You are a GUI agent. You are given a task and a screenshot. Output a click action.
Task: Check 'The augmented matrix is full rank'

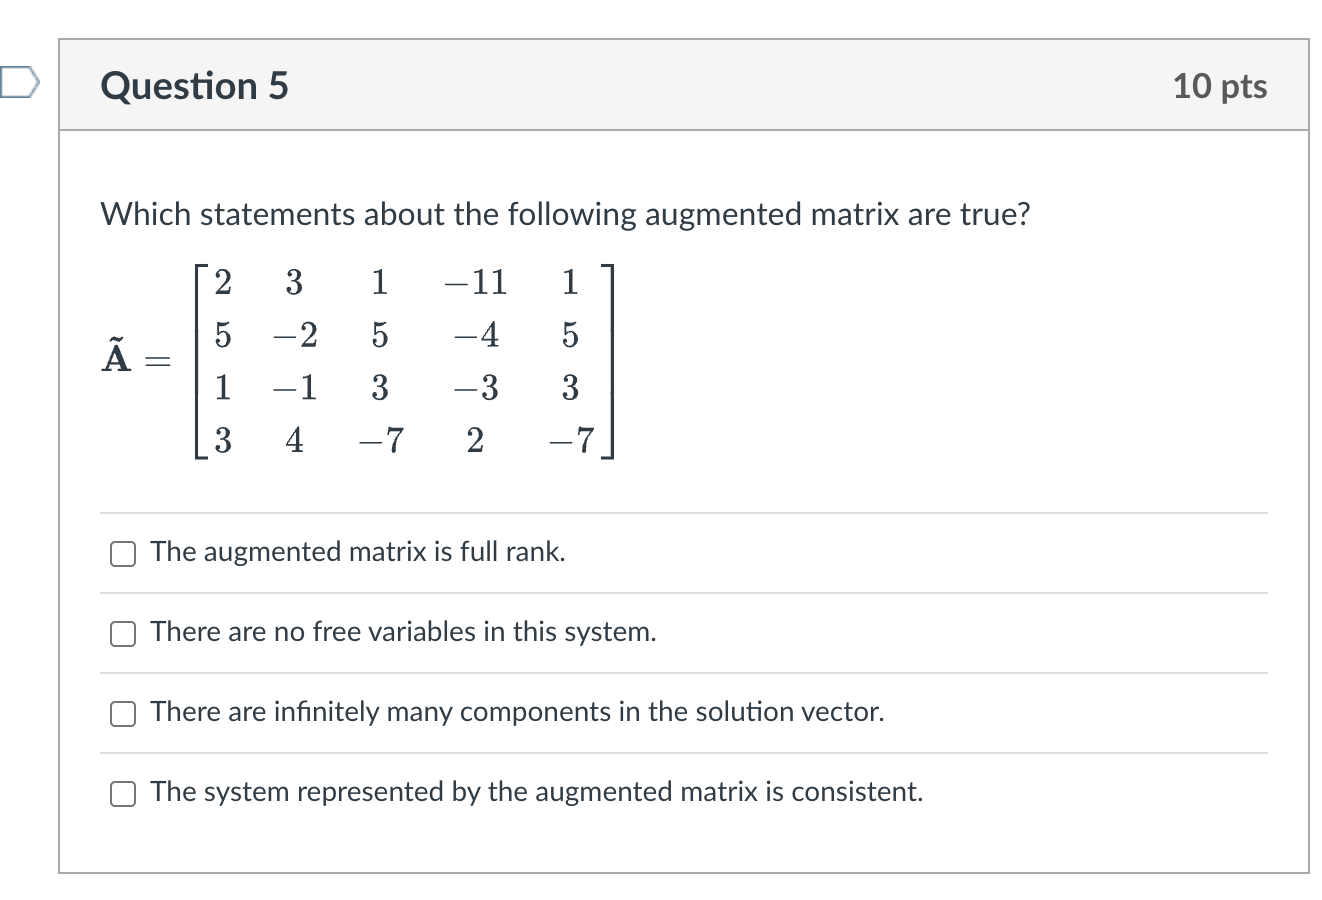tap(122, 552)
